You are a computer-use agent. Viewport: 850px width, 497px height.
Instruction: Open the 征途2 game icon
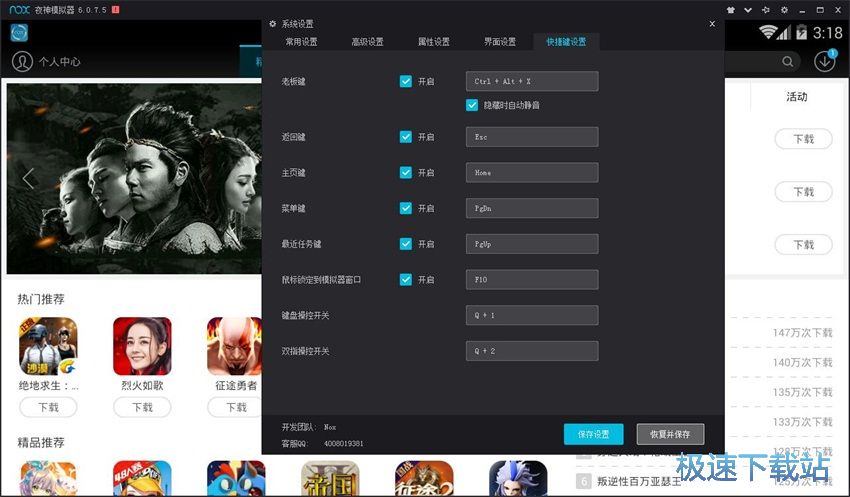coord(424,479)
